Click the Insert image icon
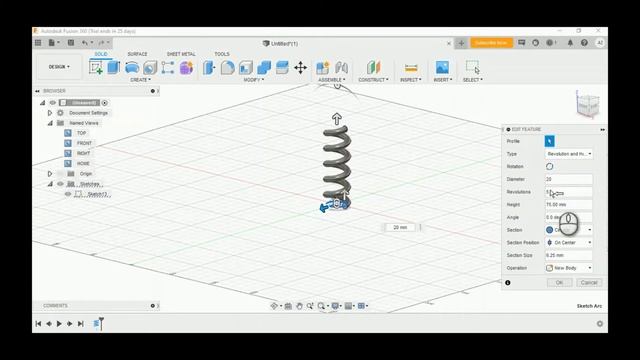The width and height of the screenshot is (640, 360). (442, 67)
